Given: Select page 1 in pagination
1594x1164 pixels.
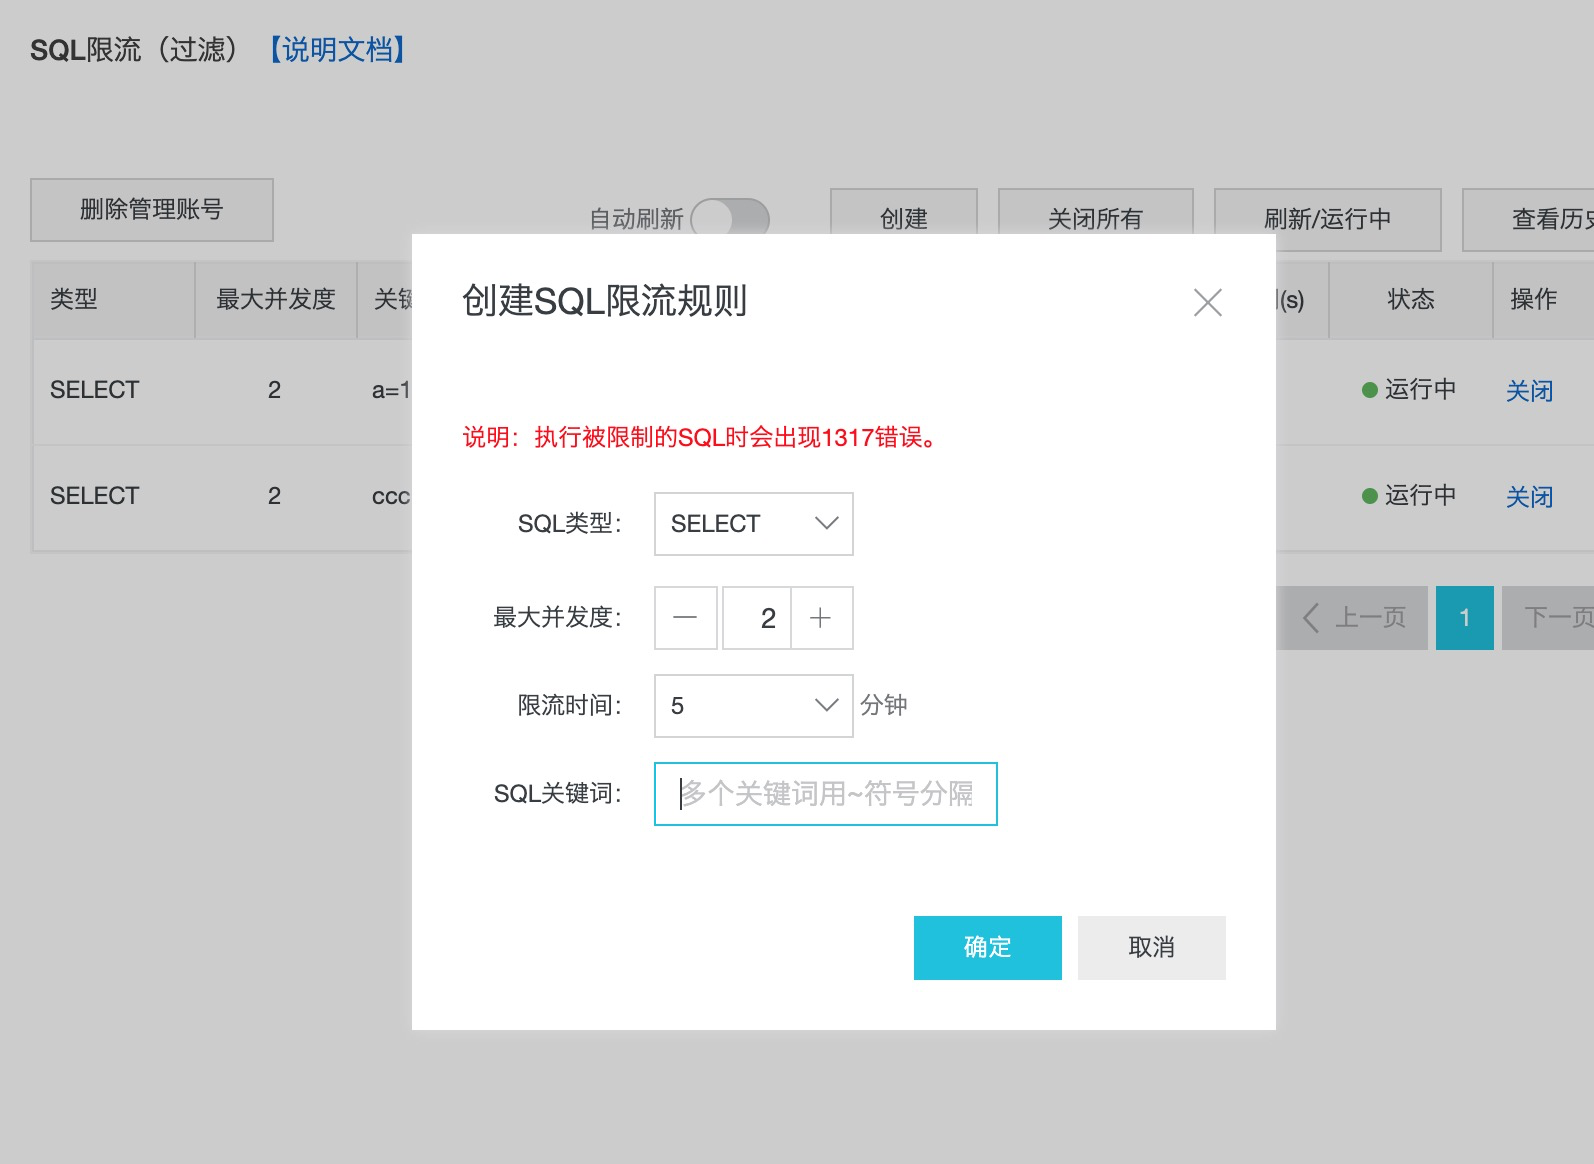Looking at the screenshot, I should [1465, 618].
